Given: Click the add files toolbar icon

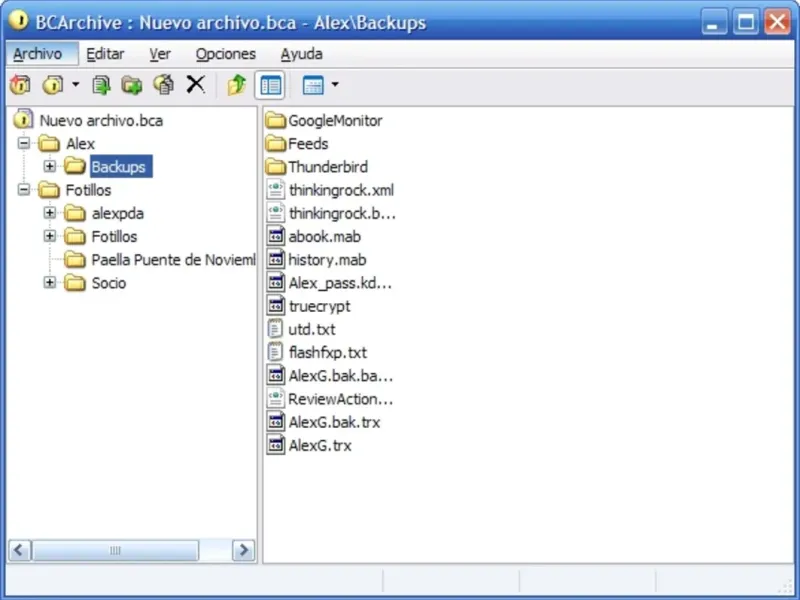Looking at the screenshot, I should [x=101, y=85].
